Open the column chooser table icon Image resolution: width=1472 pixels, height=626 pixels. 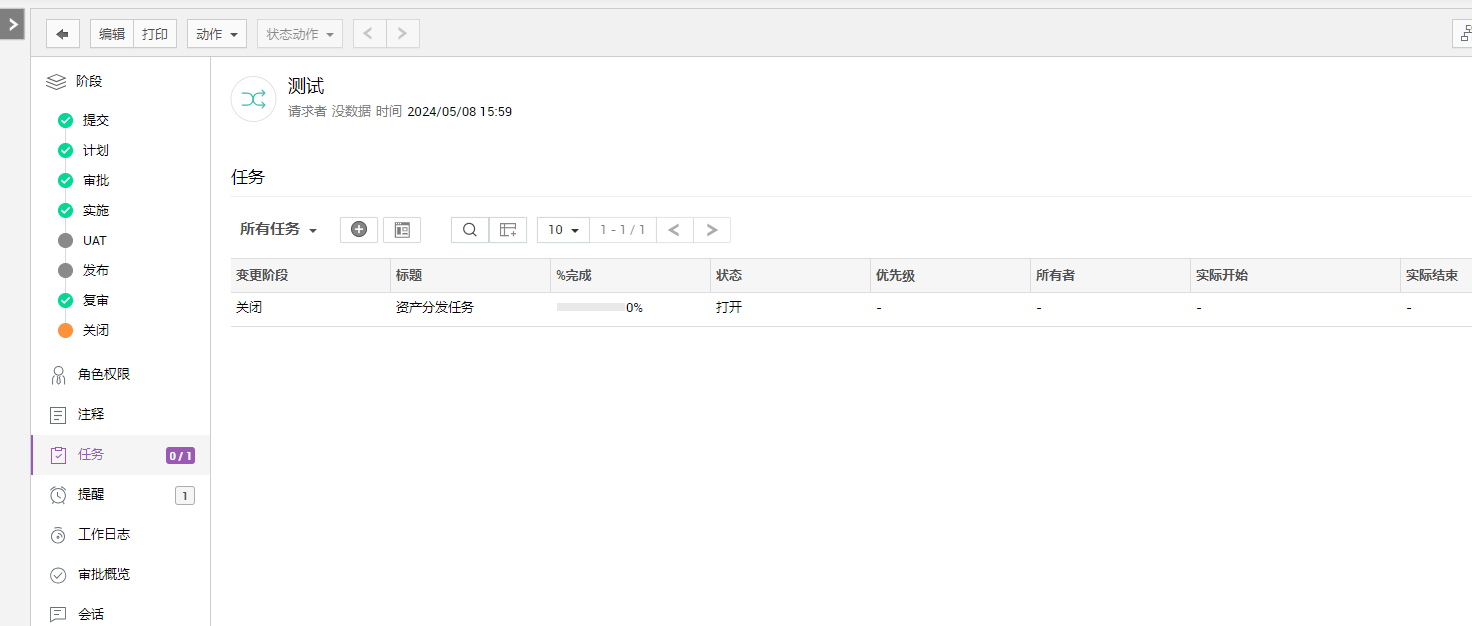pyautogui.click(x=507, y=230)
